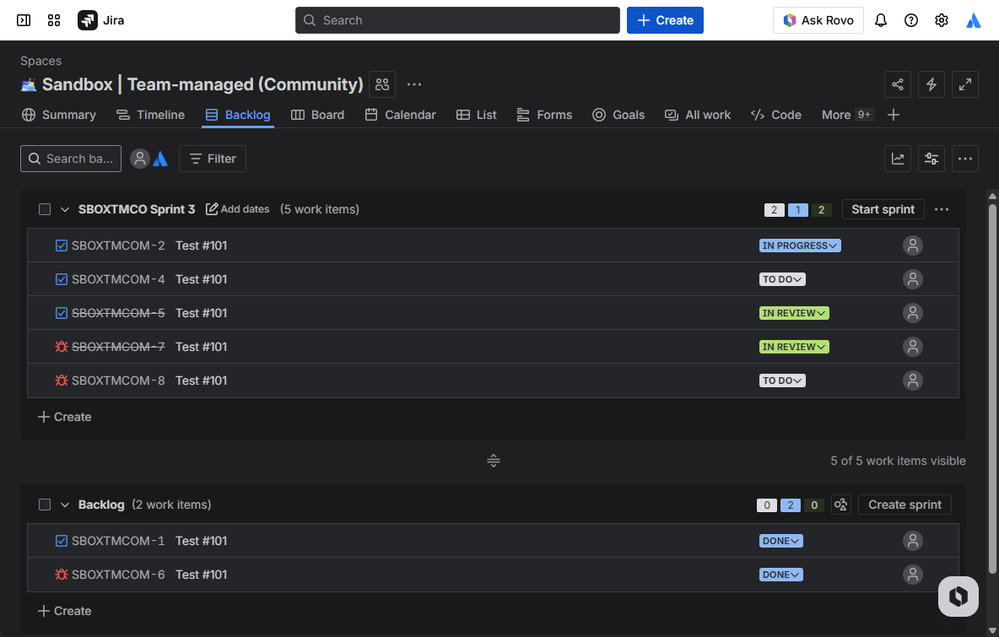Collapse the Backlog section chevron
Screen dimensions: 999x637
[x=64, y=505]
